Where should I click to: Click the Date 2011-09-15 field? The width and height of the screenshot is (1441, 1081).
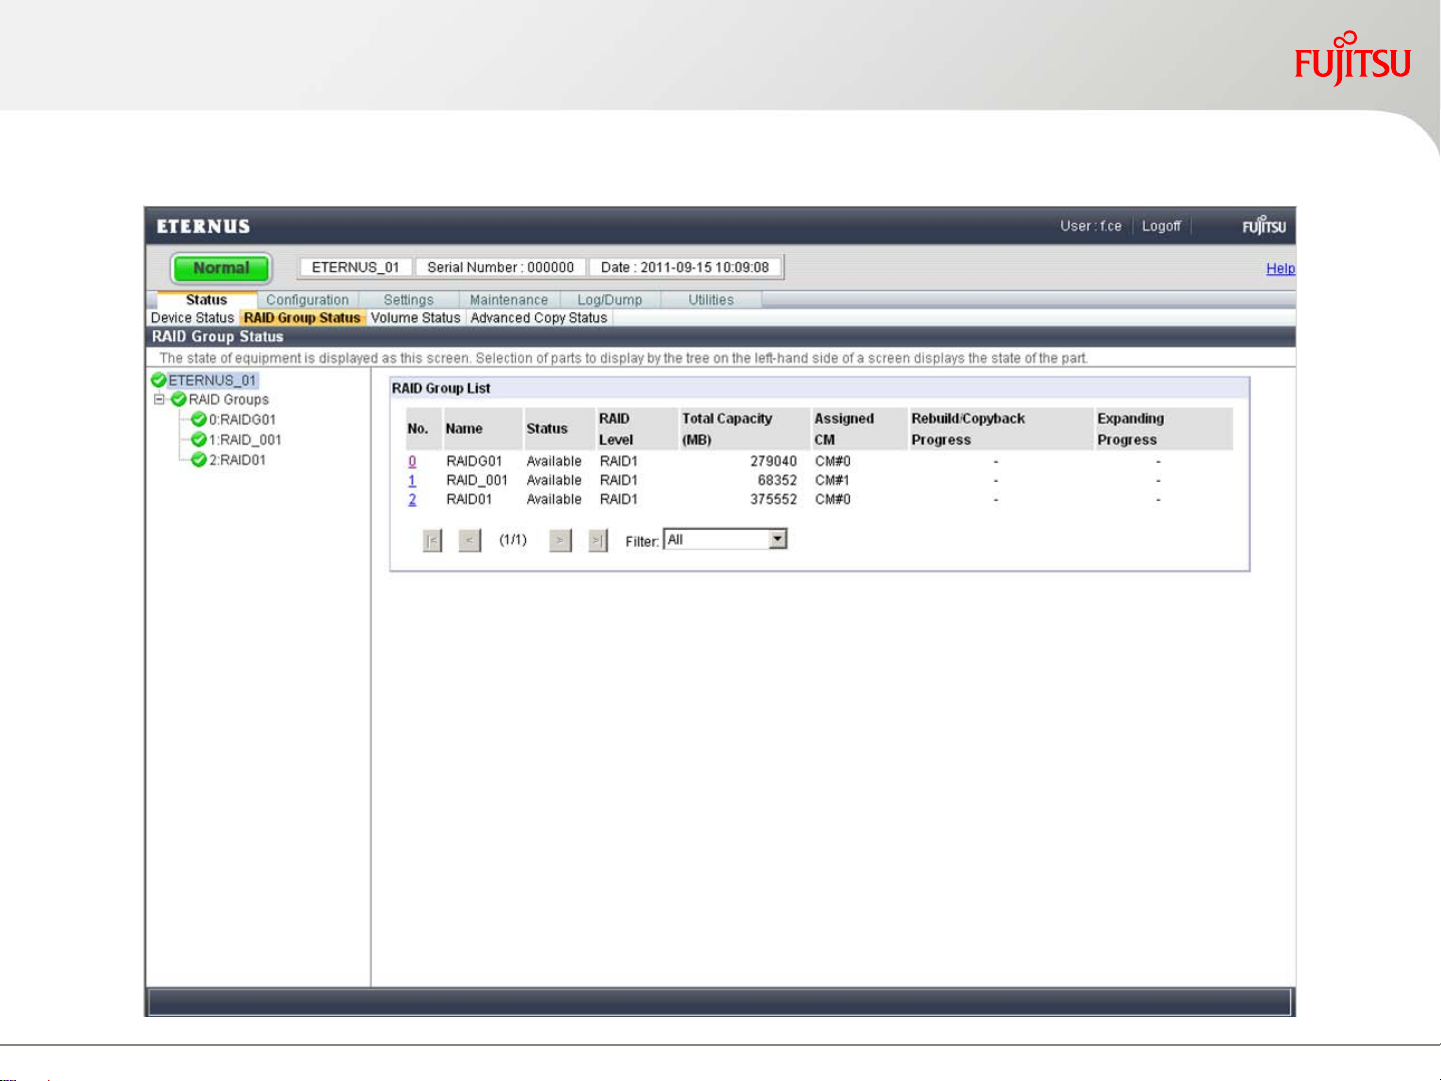click(x=685, y=267)
